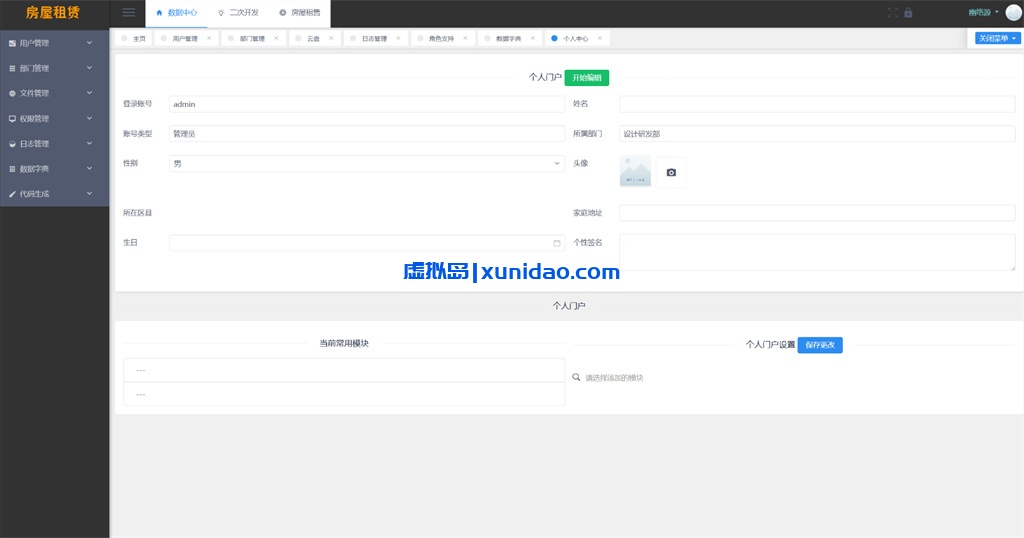Open the username dropdown beside the top-right avatar
The height and width of the screenshot is (538, 1024).
[984, 12]
